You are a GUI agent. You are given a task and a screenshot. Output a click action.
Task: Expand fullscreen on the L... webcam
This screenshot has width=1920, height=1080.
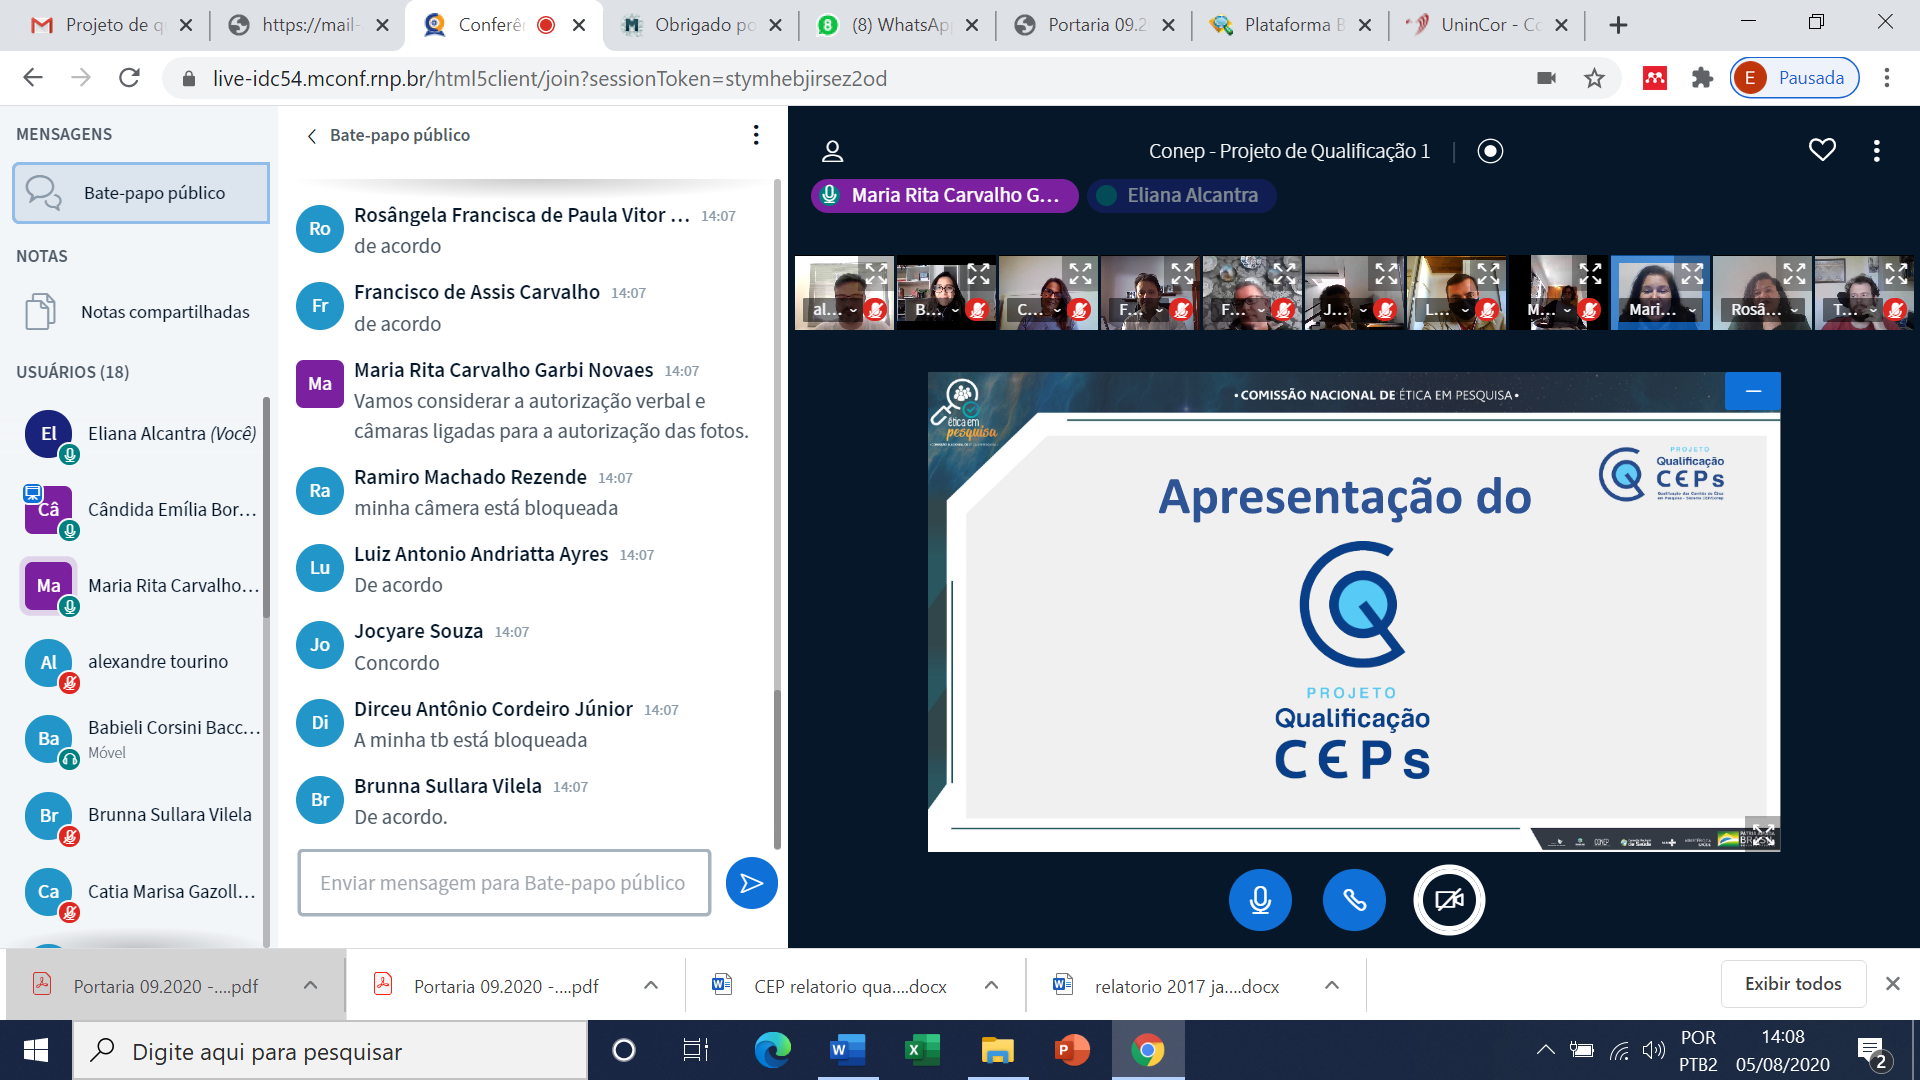(x=1488, y=273)
